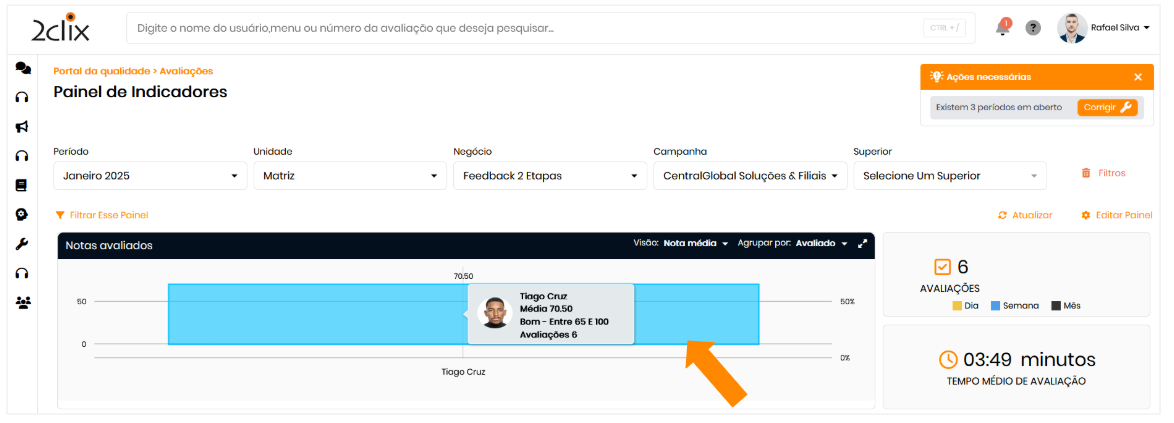1174x423 pixels.
Task: Click the wrench settings sidebar icon
Action: click(x=22, y=244)
